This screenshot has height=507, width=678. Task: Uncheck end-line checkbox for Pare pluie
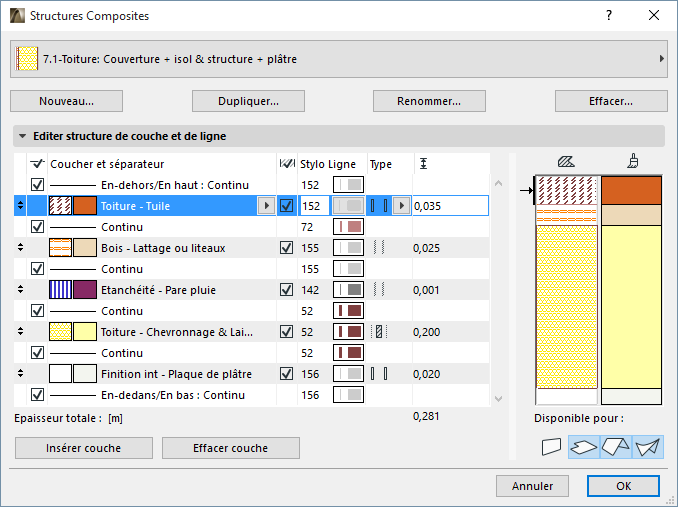pyautogui.click(x=287, y=290)
